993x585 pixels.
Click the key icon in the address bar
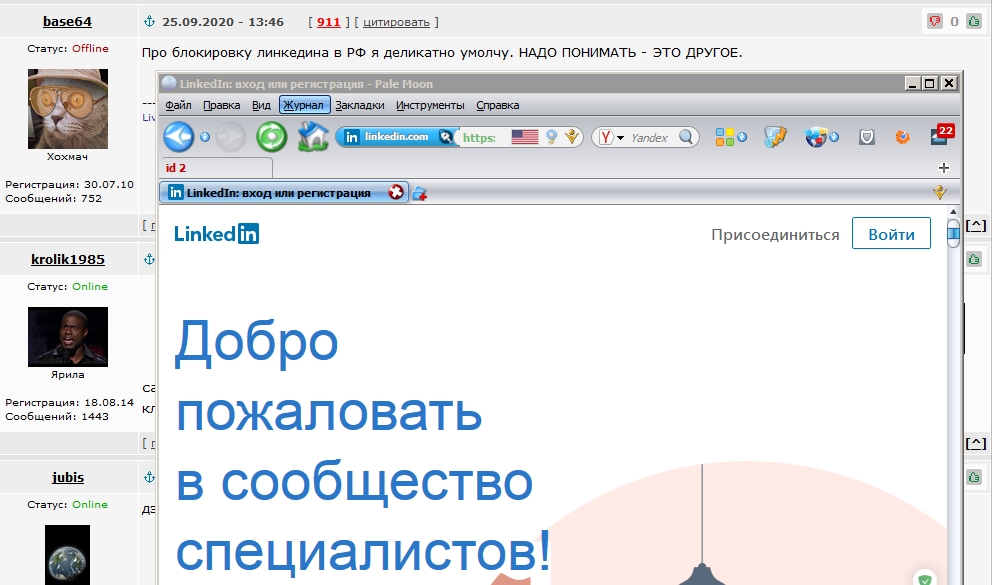(x=446, y=137)
